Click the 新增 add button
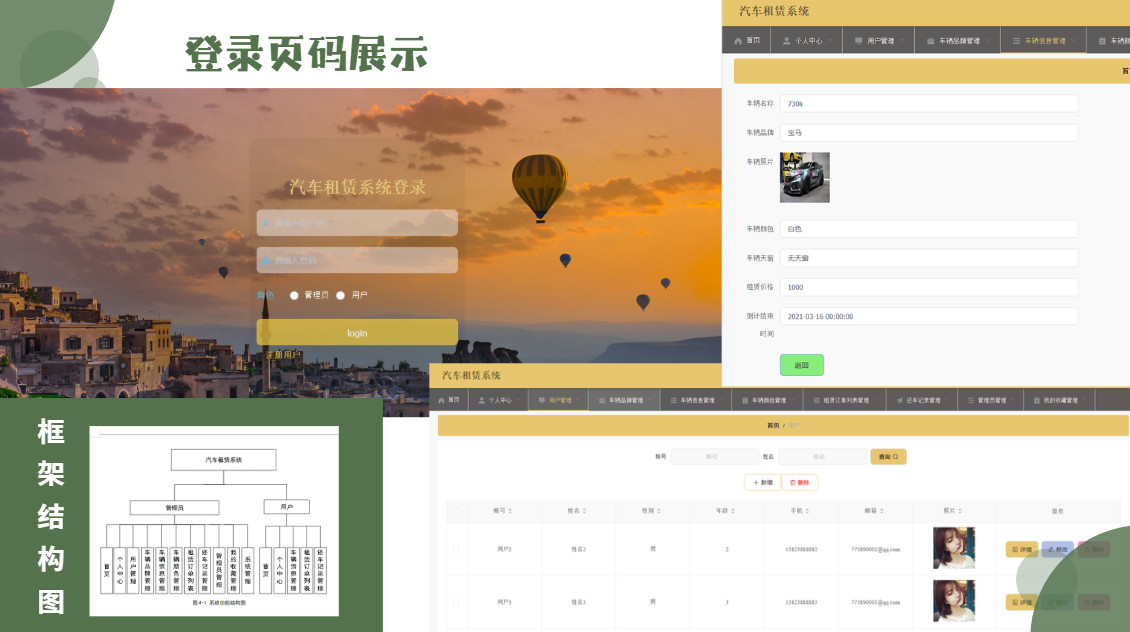This screenshot has height=632, width=1130. click(762, 483)
